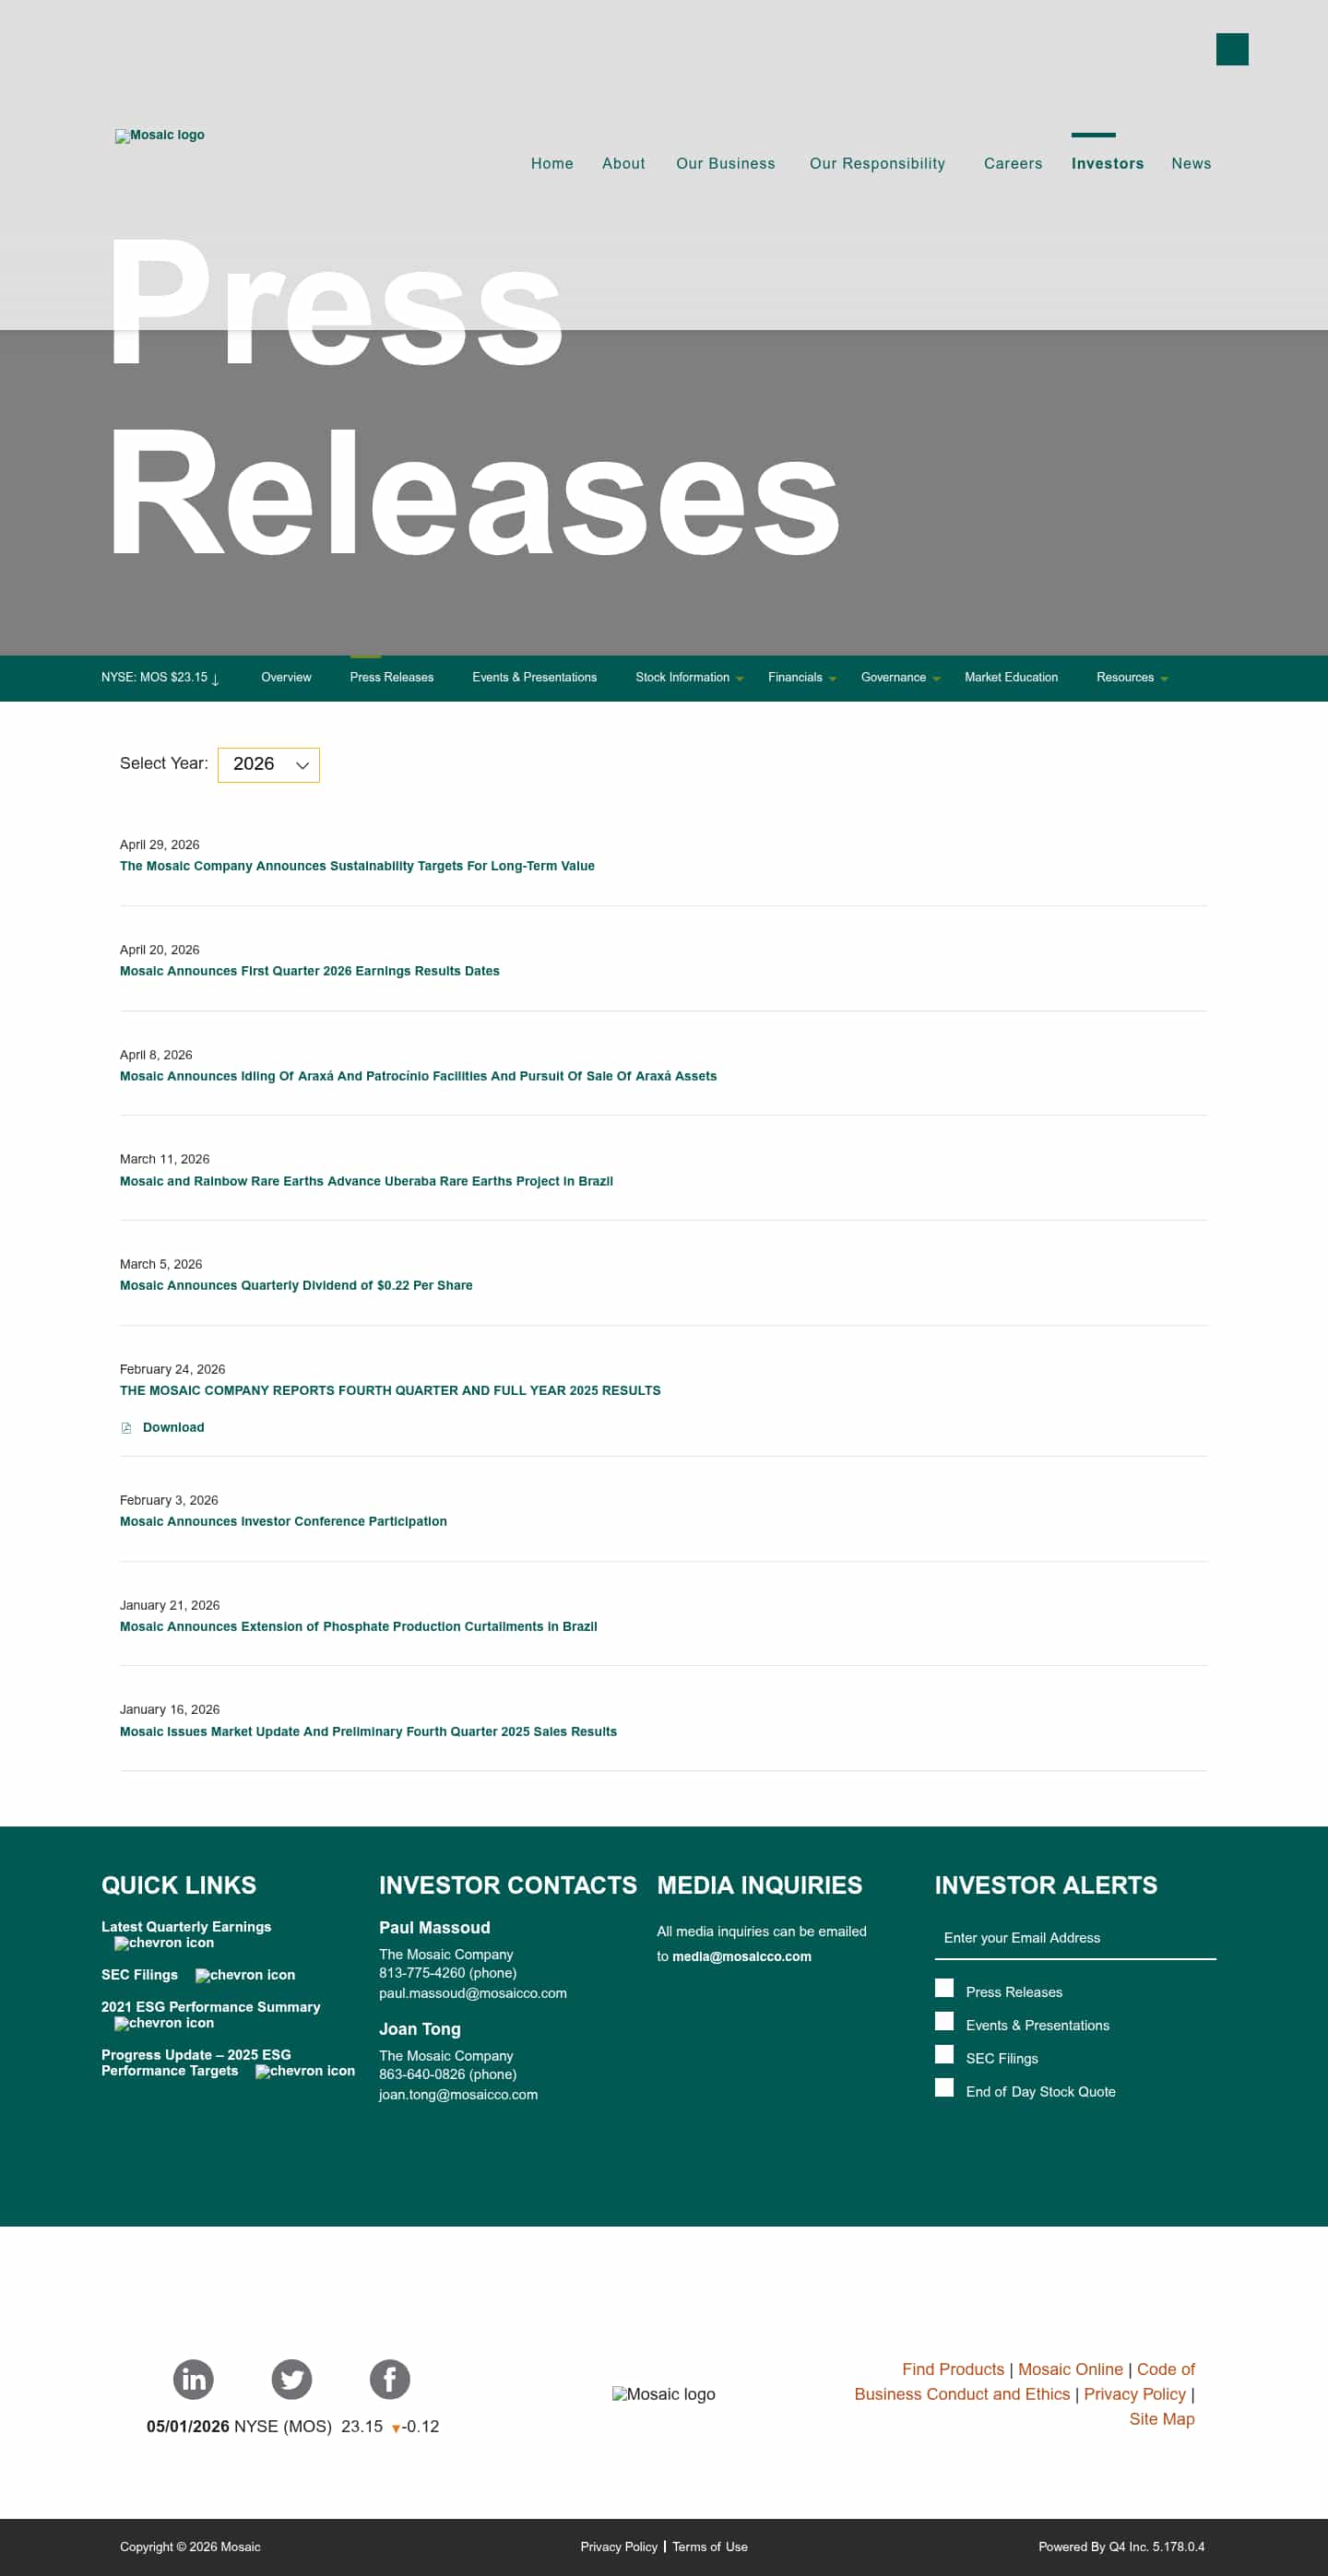Open the Quarterly Dividend of $0.22 release

point(296,1285)
